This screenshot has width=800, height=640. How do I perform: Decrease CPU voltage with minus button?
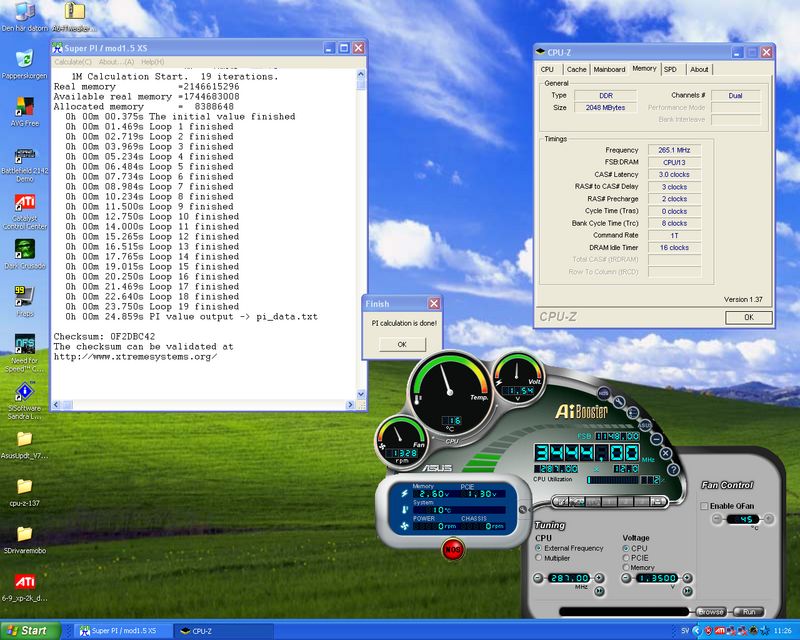(x=626, y=578)
